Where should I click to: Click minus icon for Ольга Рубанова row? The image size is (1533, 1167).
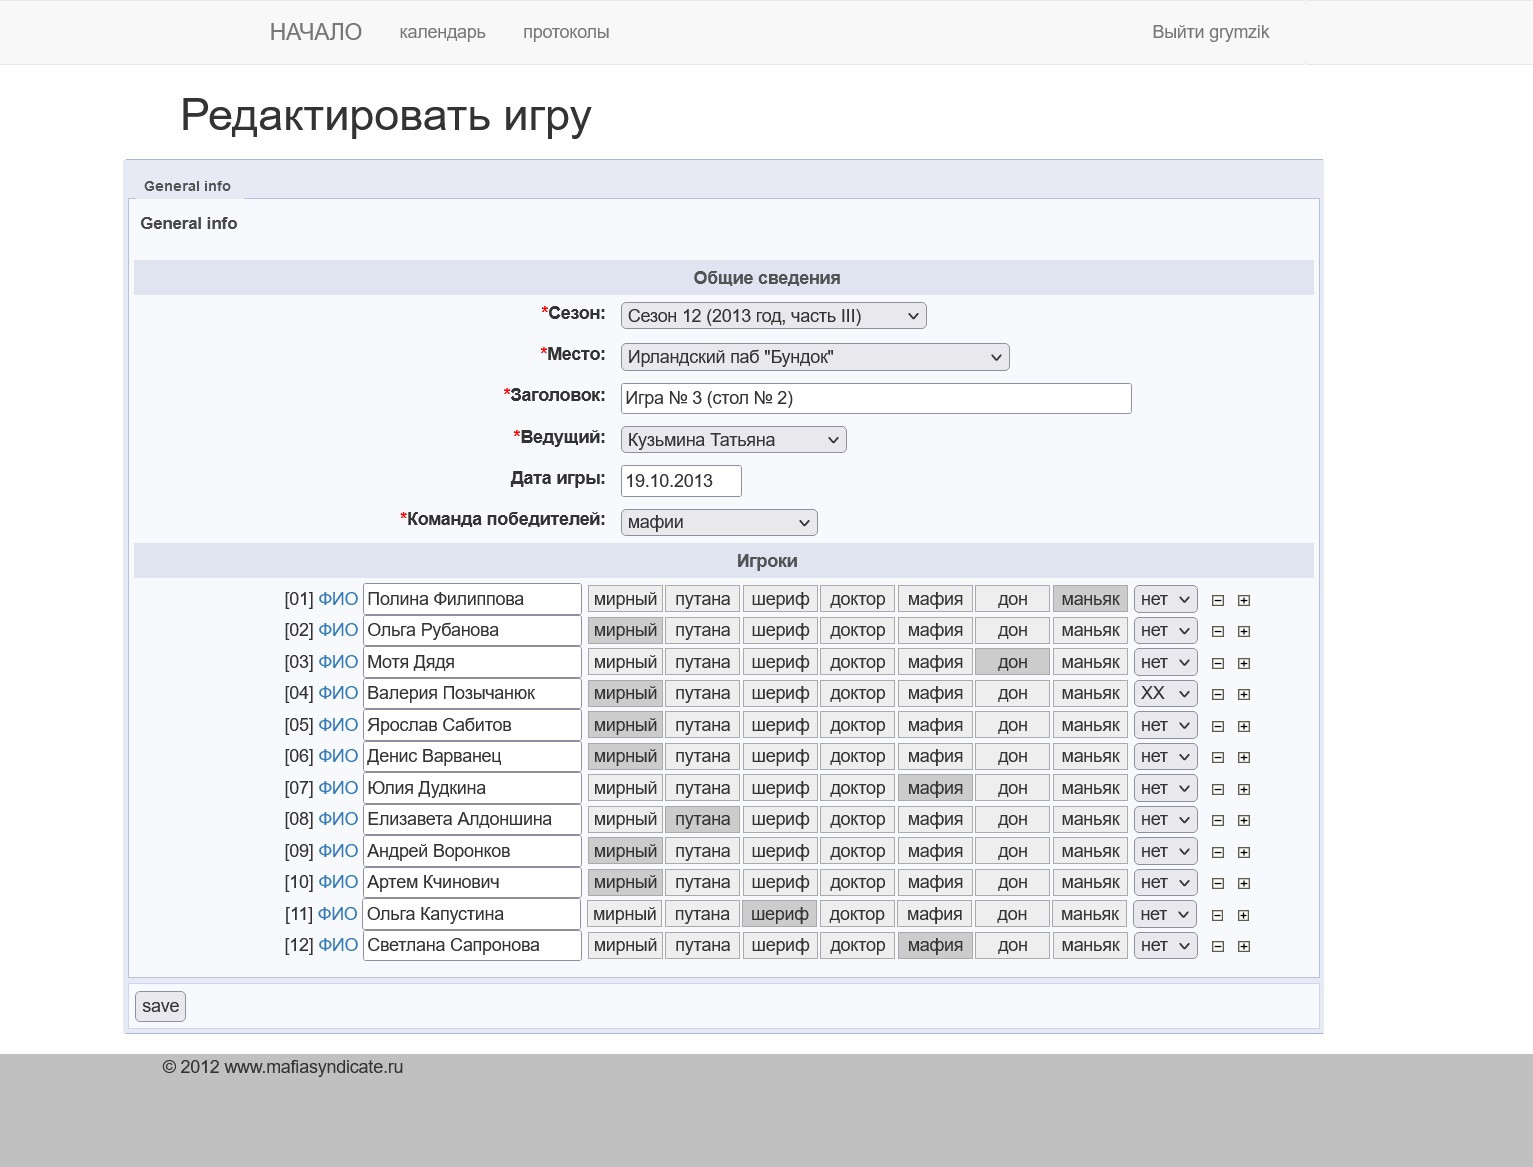tap(1218, 631)
